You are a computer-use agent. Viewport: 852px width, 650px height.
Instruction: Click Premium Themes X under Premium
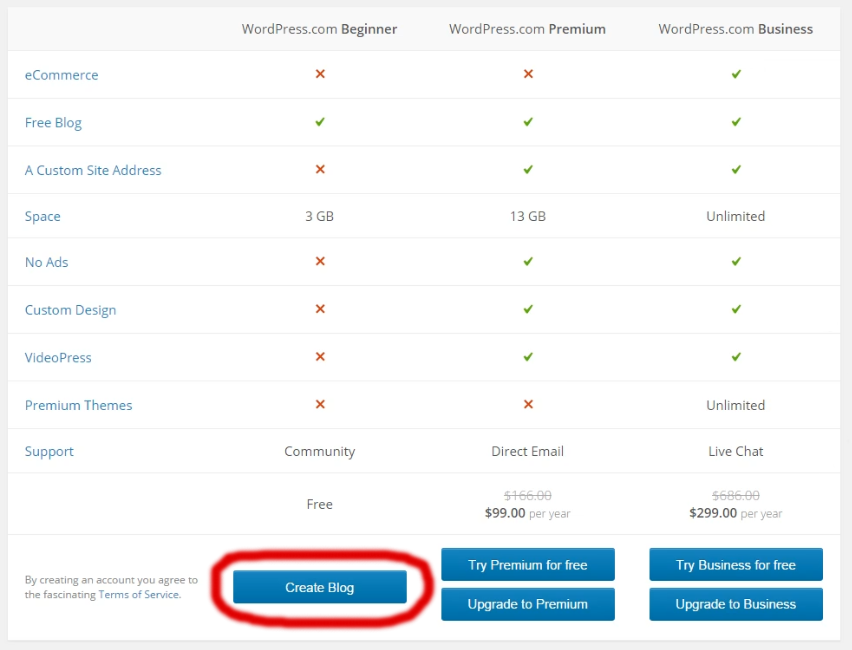tap(528, 404)
